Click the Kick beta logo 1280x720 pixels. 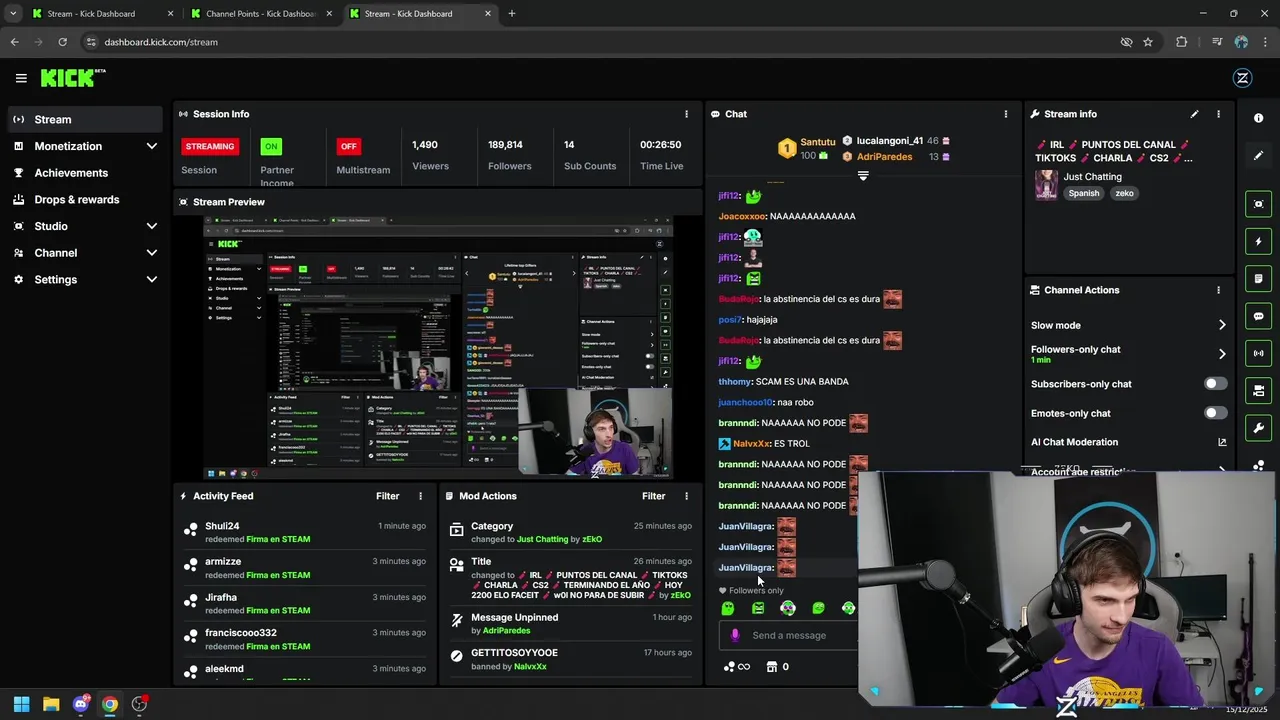(x=73, y=78)
